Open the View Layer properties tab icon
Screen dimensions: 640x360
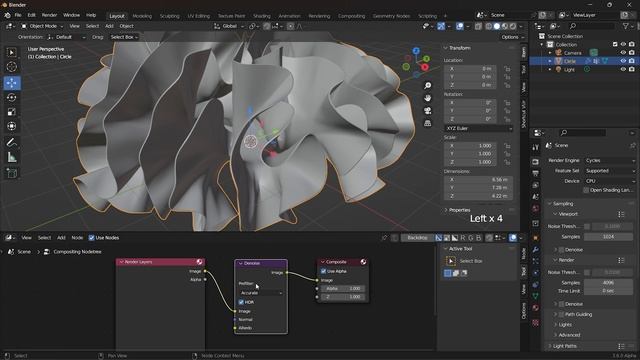(x=536, y=185)
